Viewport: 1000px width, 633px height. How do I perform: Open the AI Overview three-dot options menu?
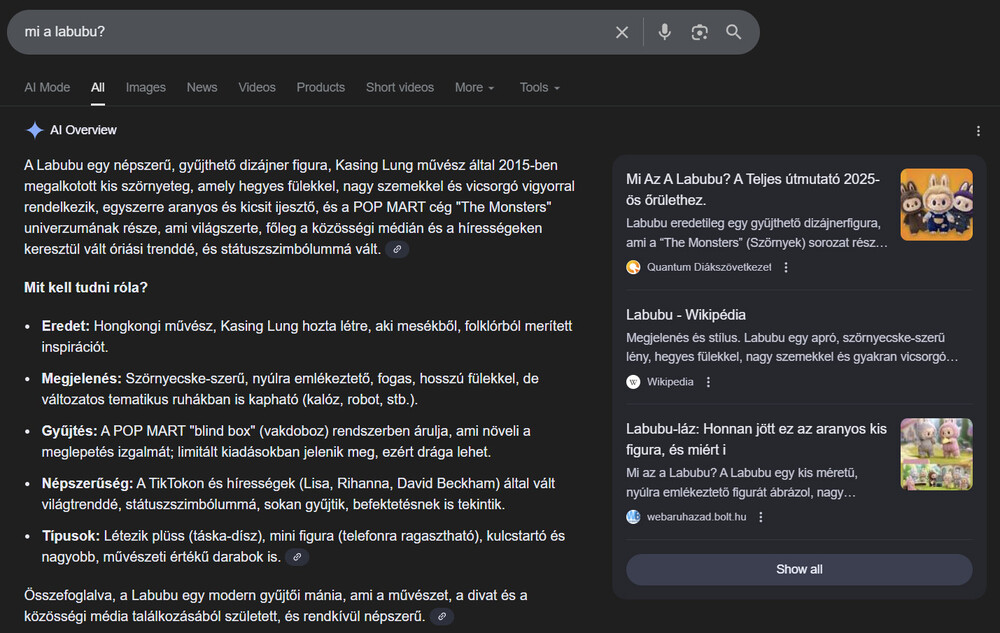coord(978,131)
